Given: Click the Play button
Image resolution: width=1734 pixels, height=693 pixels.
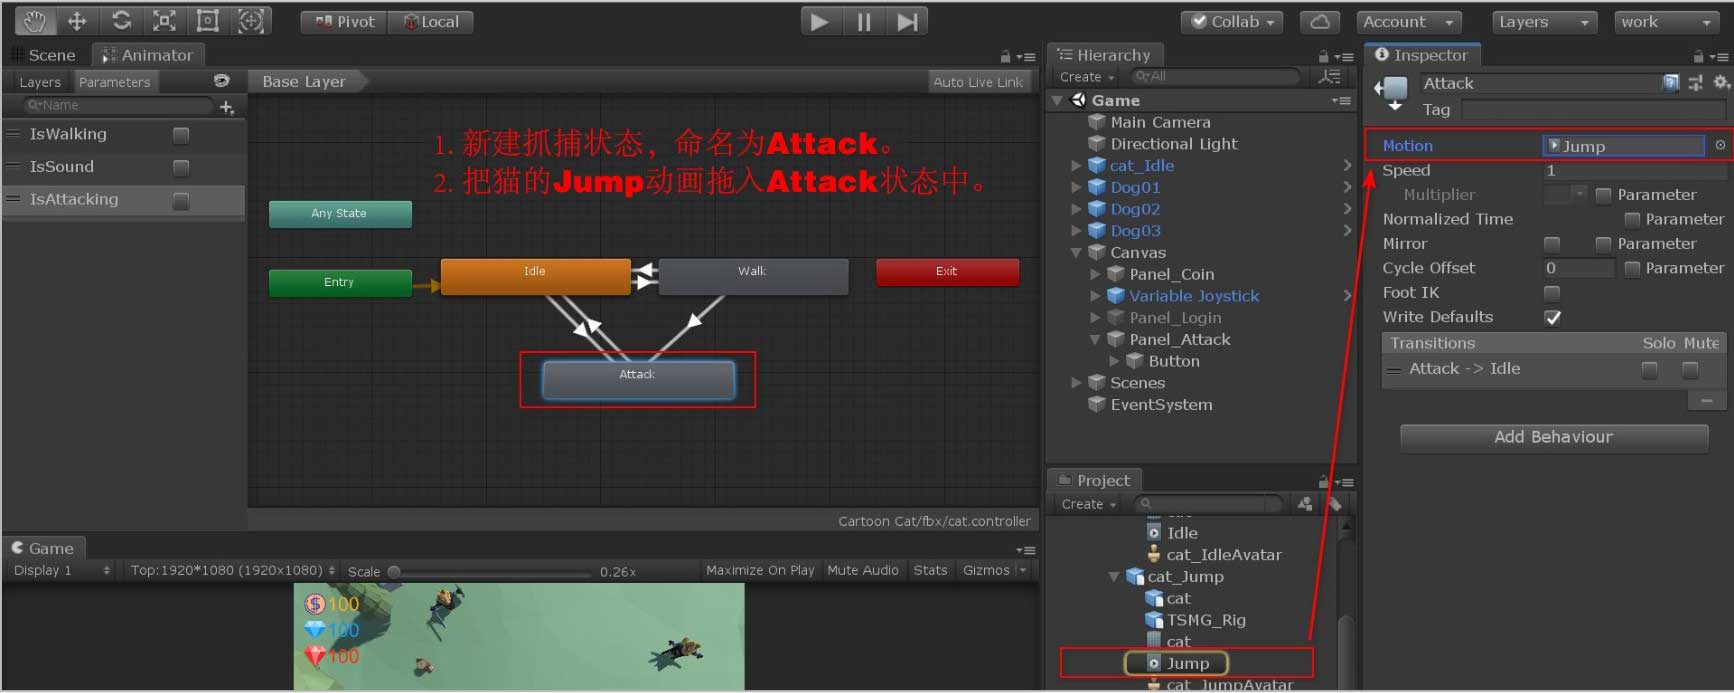Looking at the screenshot, I should click(x=820, y=21).
